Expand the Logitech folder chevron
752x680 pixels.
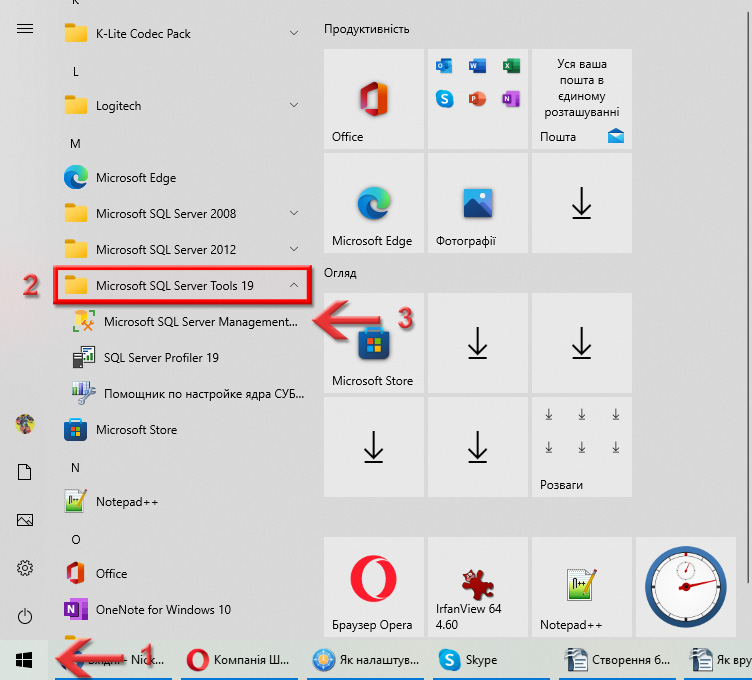(x=294, y=105)
